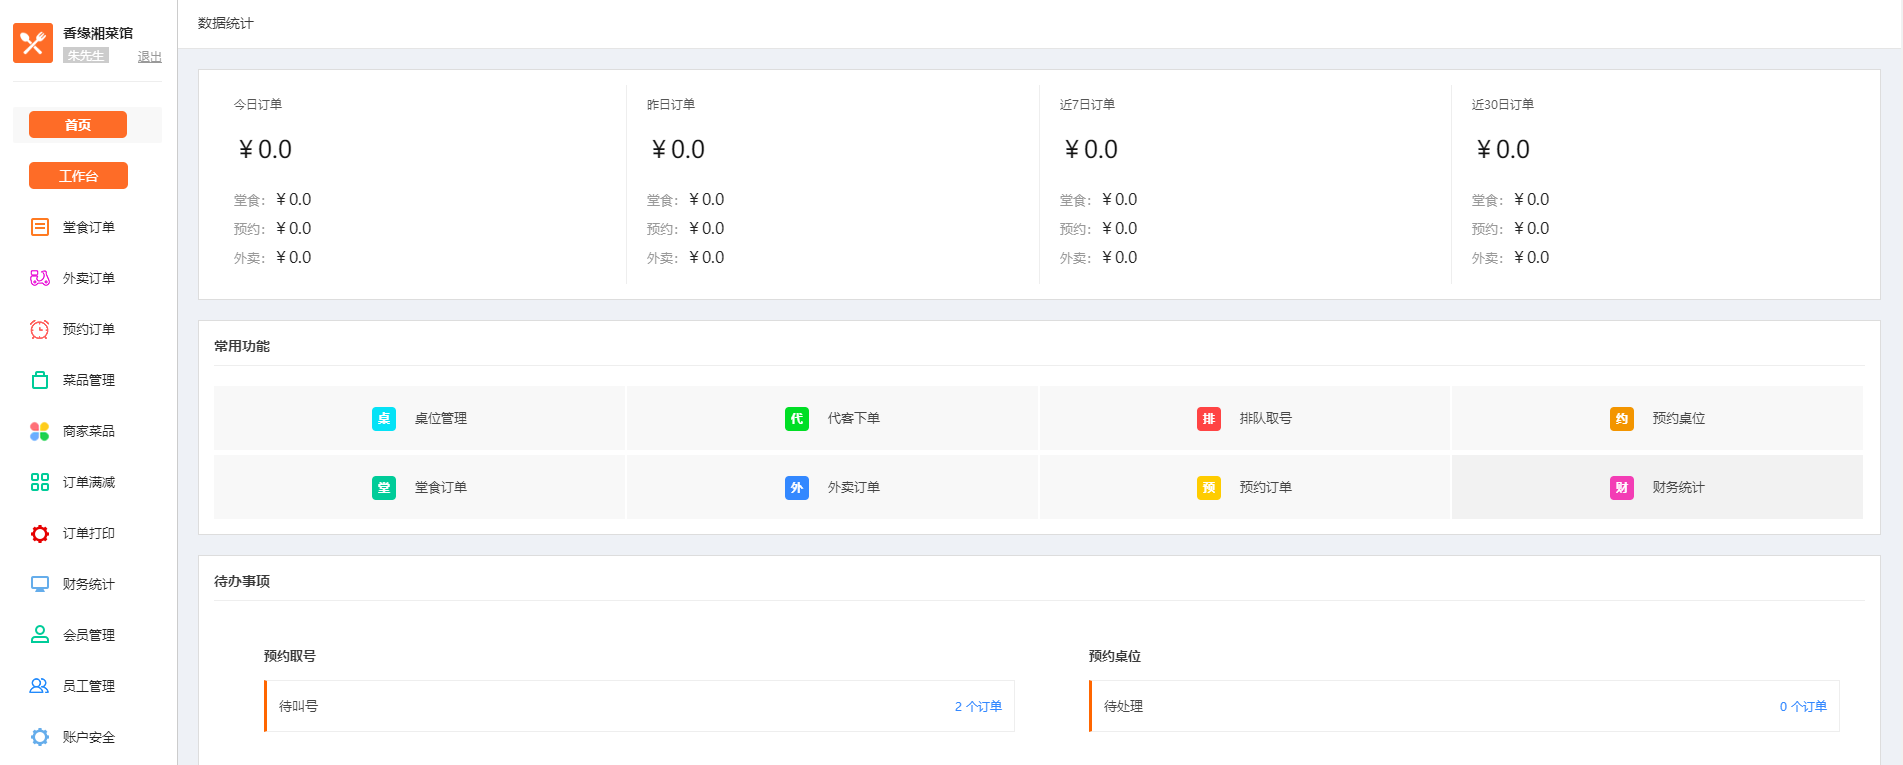1903x765 pixels.
Task: Open 代客下单 in common functions
Action: point(832,418)
